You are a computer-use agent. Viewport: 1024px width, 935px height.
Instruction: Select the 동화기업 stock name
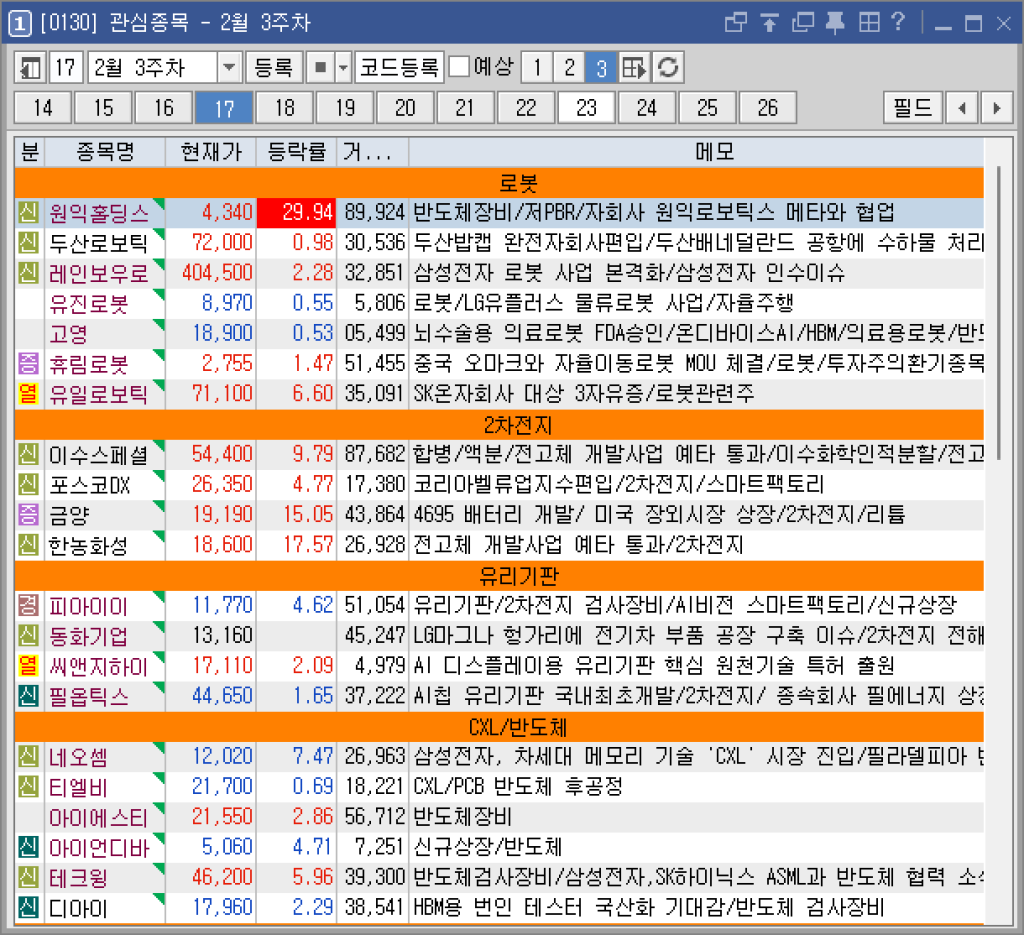[89, 636]
